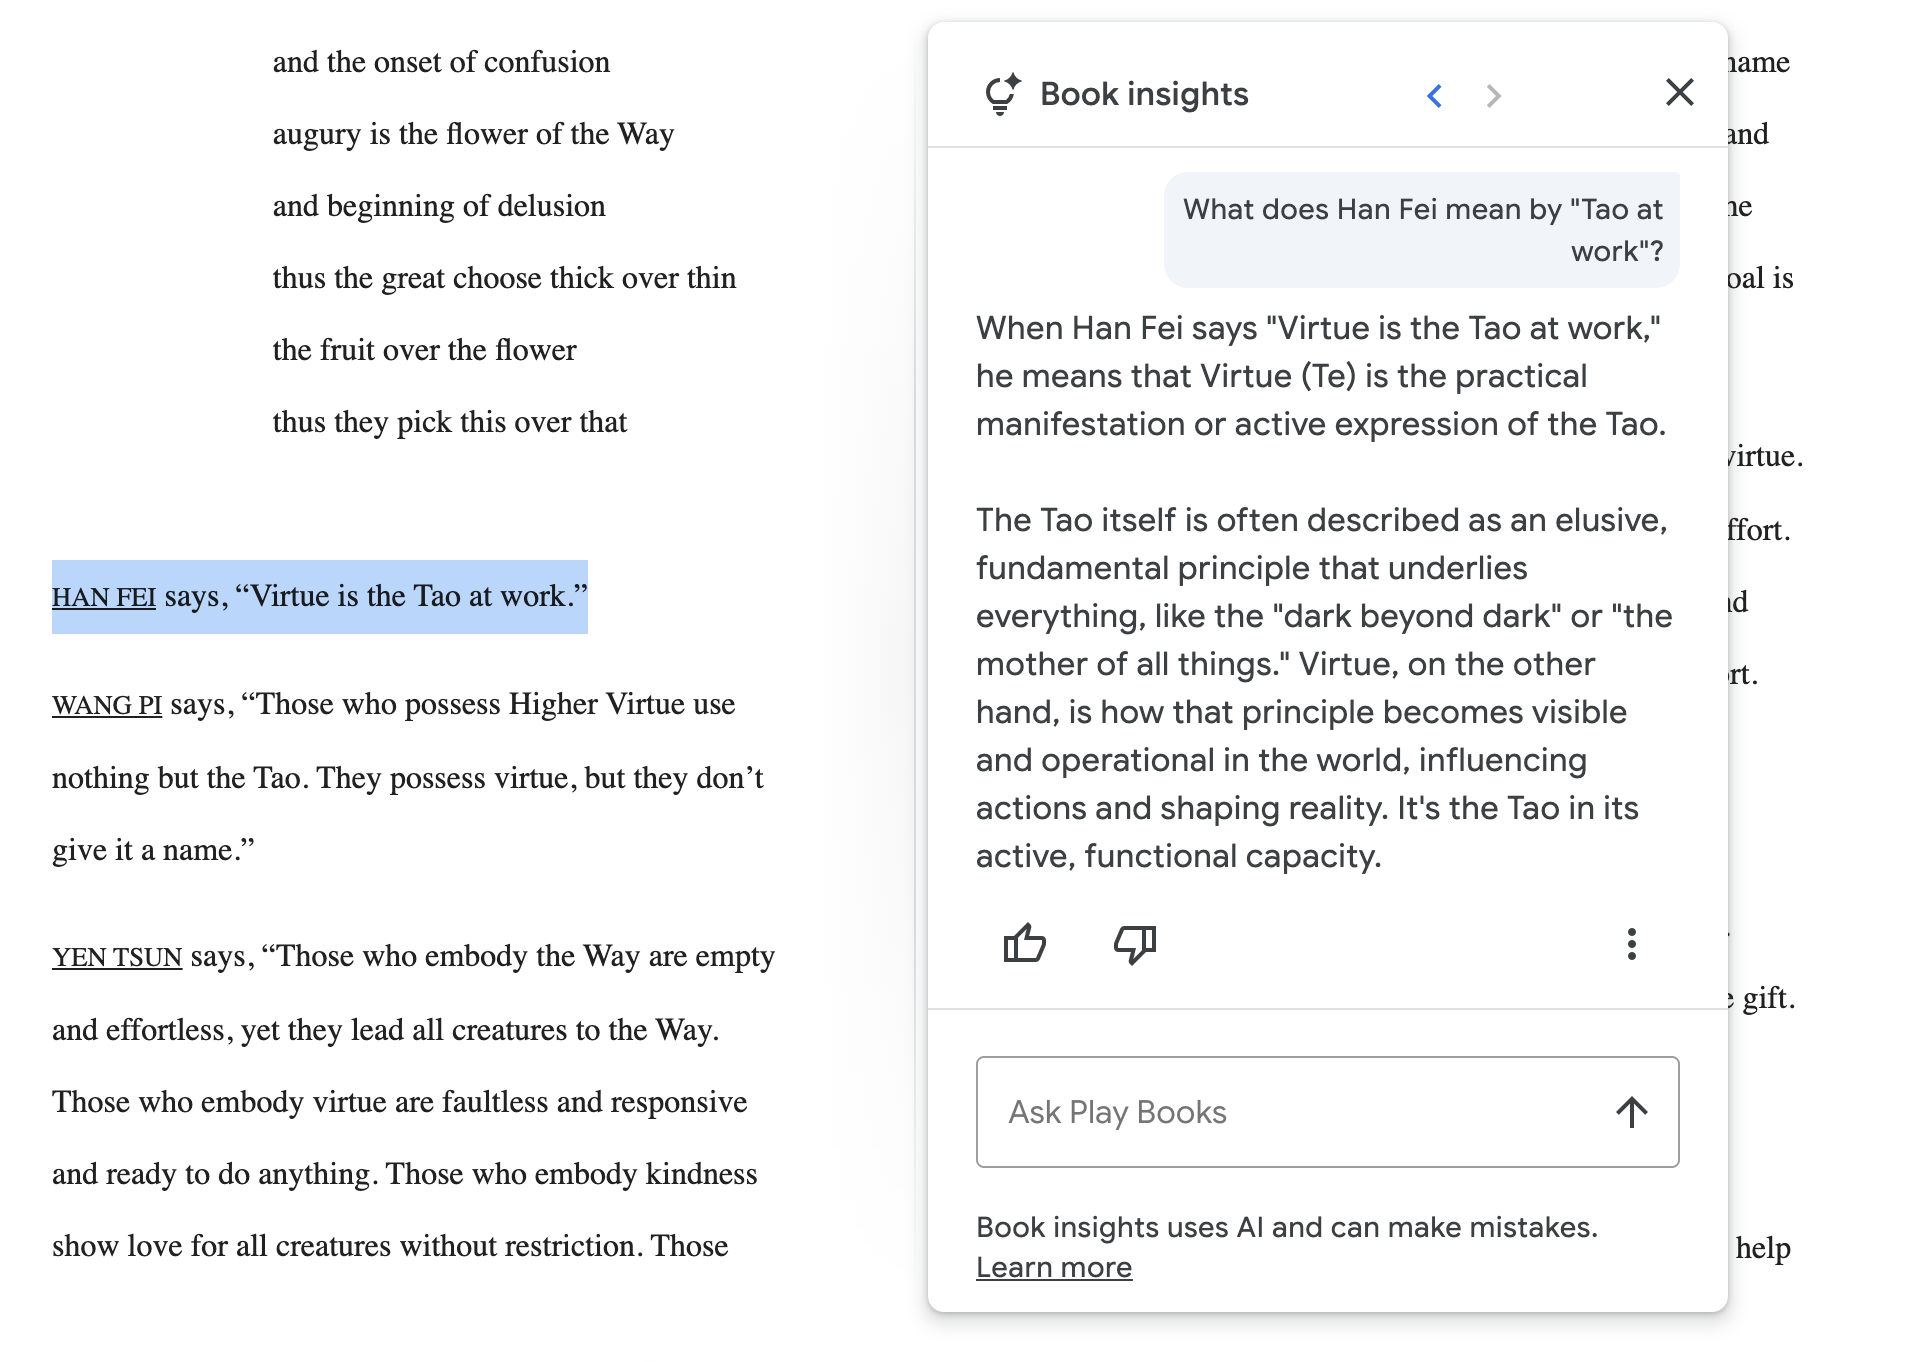This screenshot has height=1362, width=1922.
Task: Click the verse line 'the fruit over the flower'
Action: point(424,350)
